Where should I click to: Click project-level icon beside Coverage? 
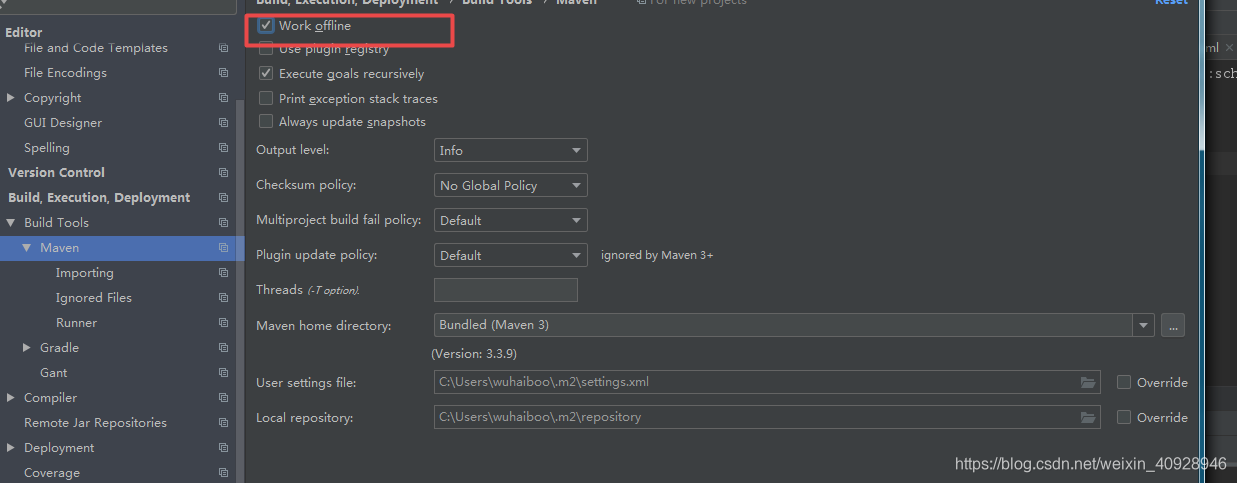pos(223,473)
